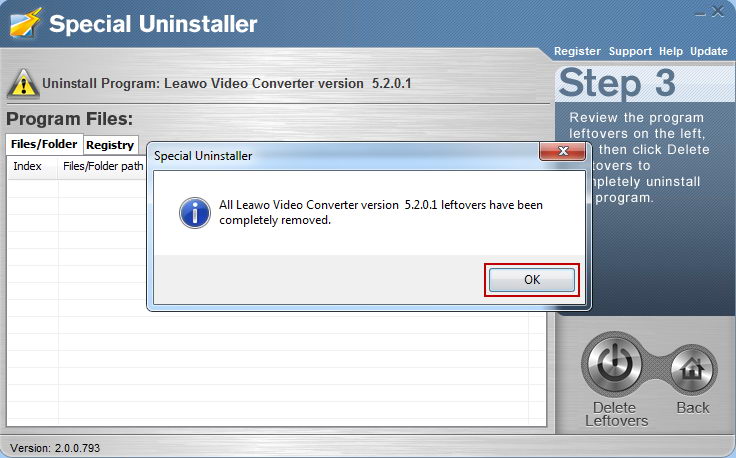Check for updates via Update link
The image size is (736, 458).
pos(708,51)
